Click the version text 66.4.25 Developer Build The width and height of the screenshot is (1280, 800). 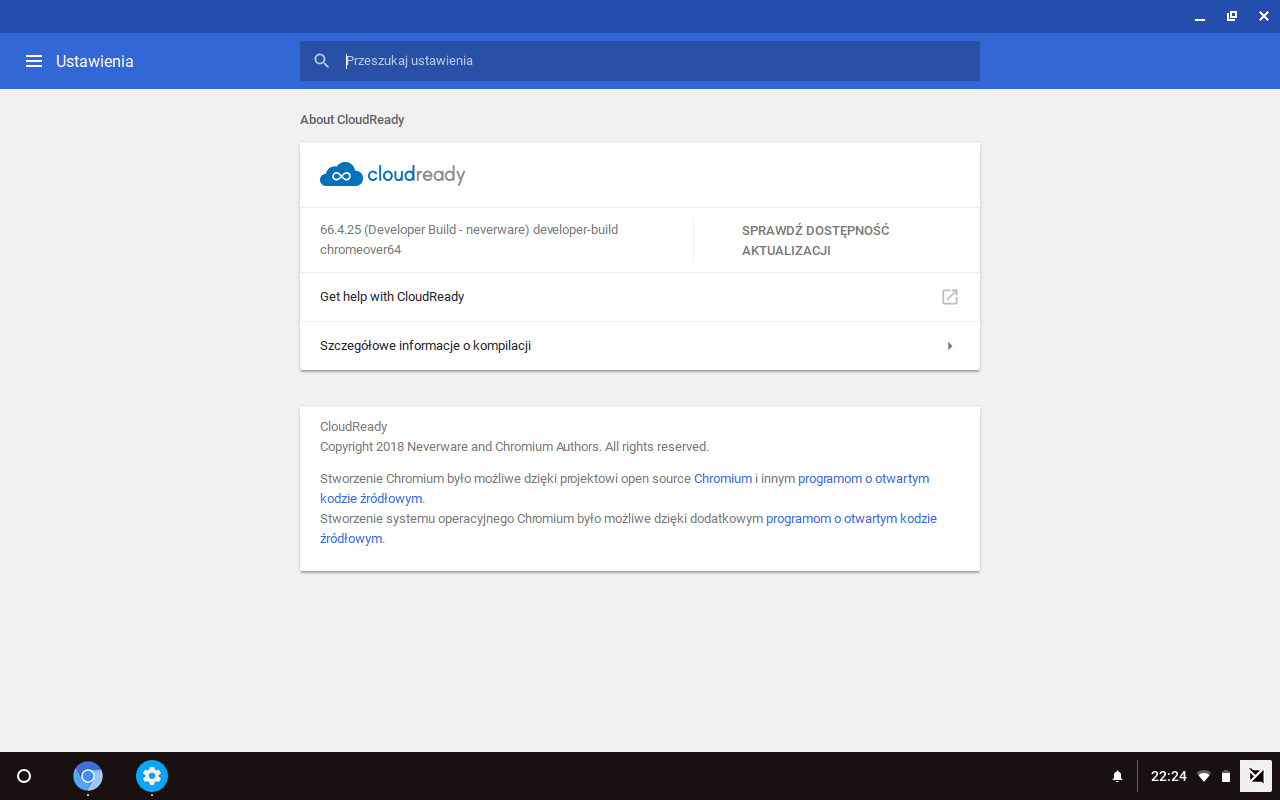tap(469, 240)
